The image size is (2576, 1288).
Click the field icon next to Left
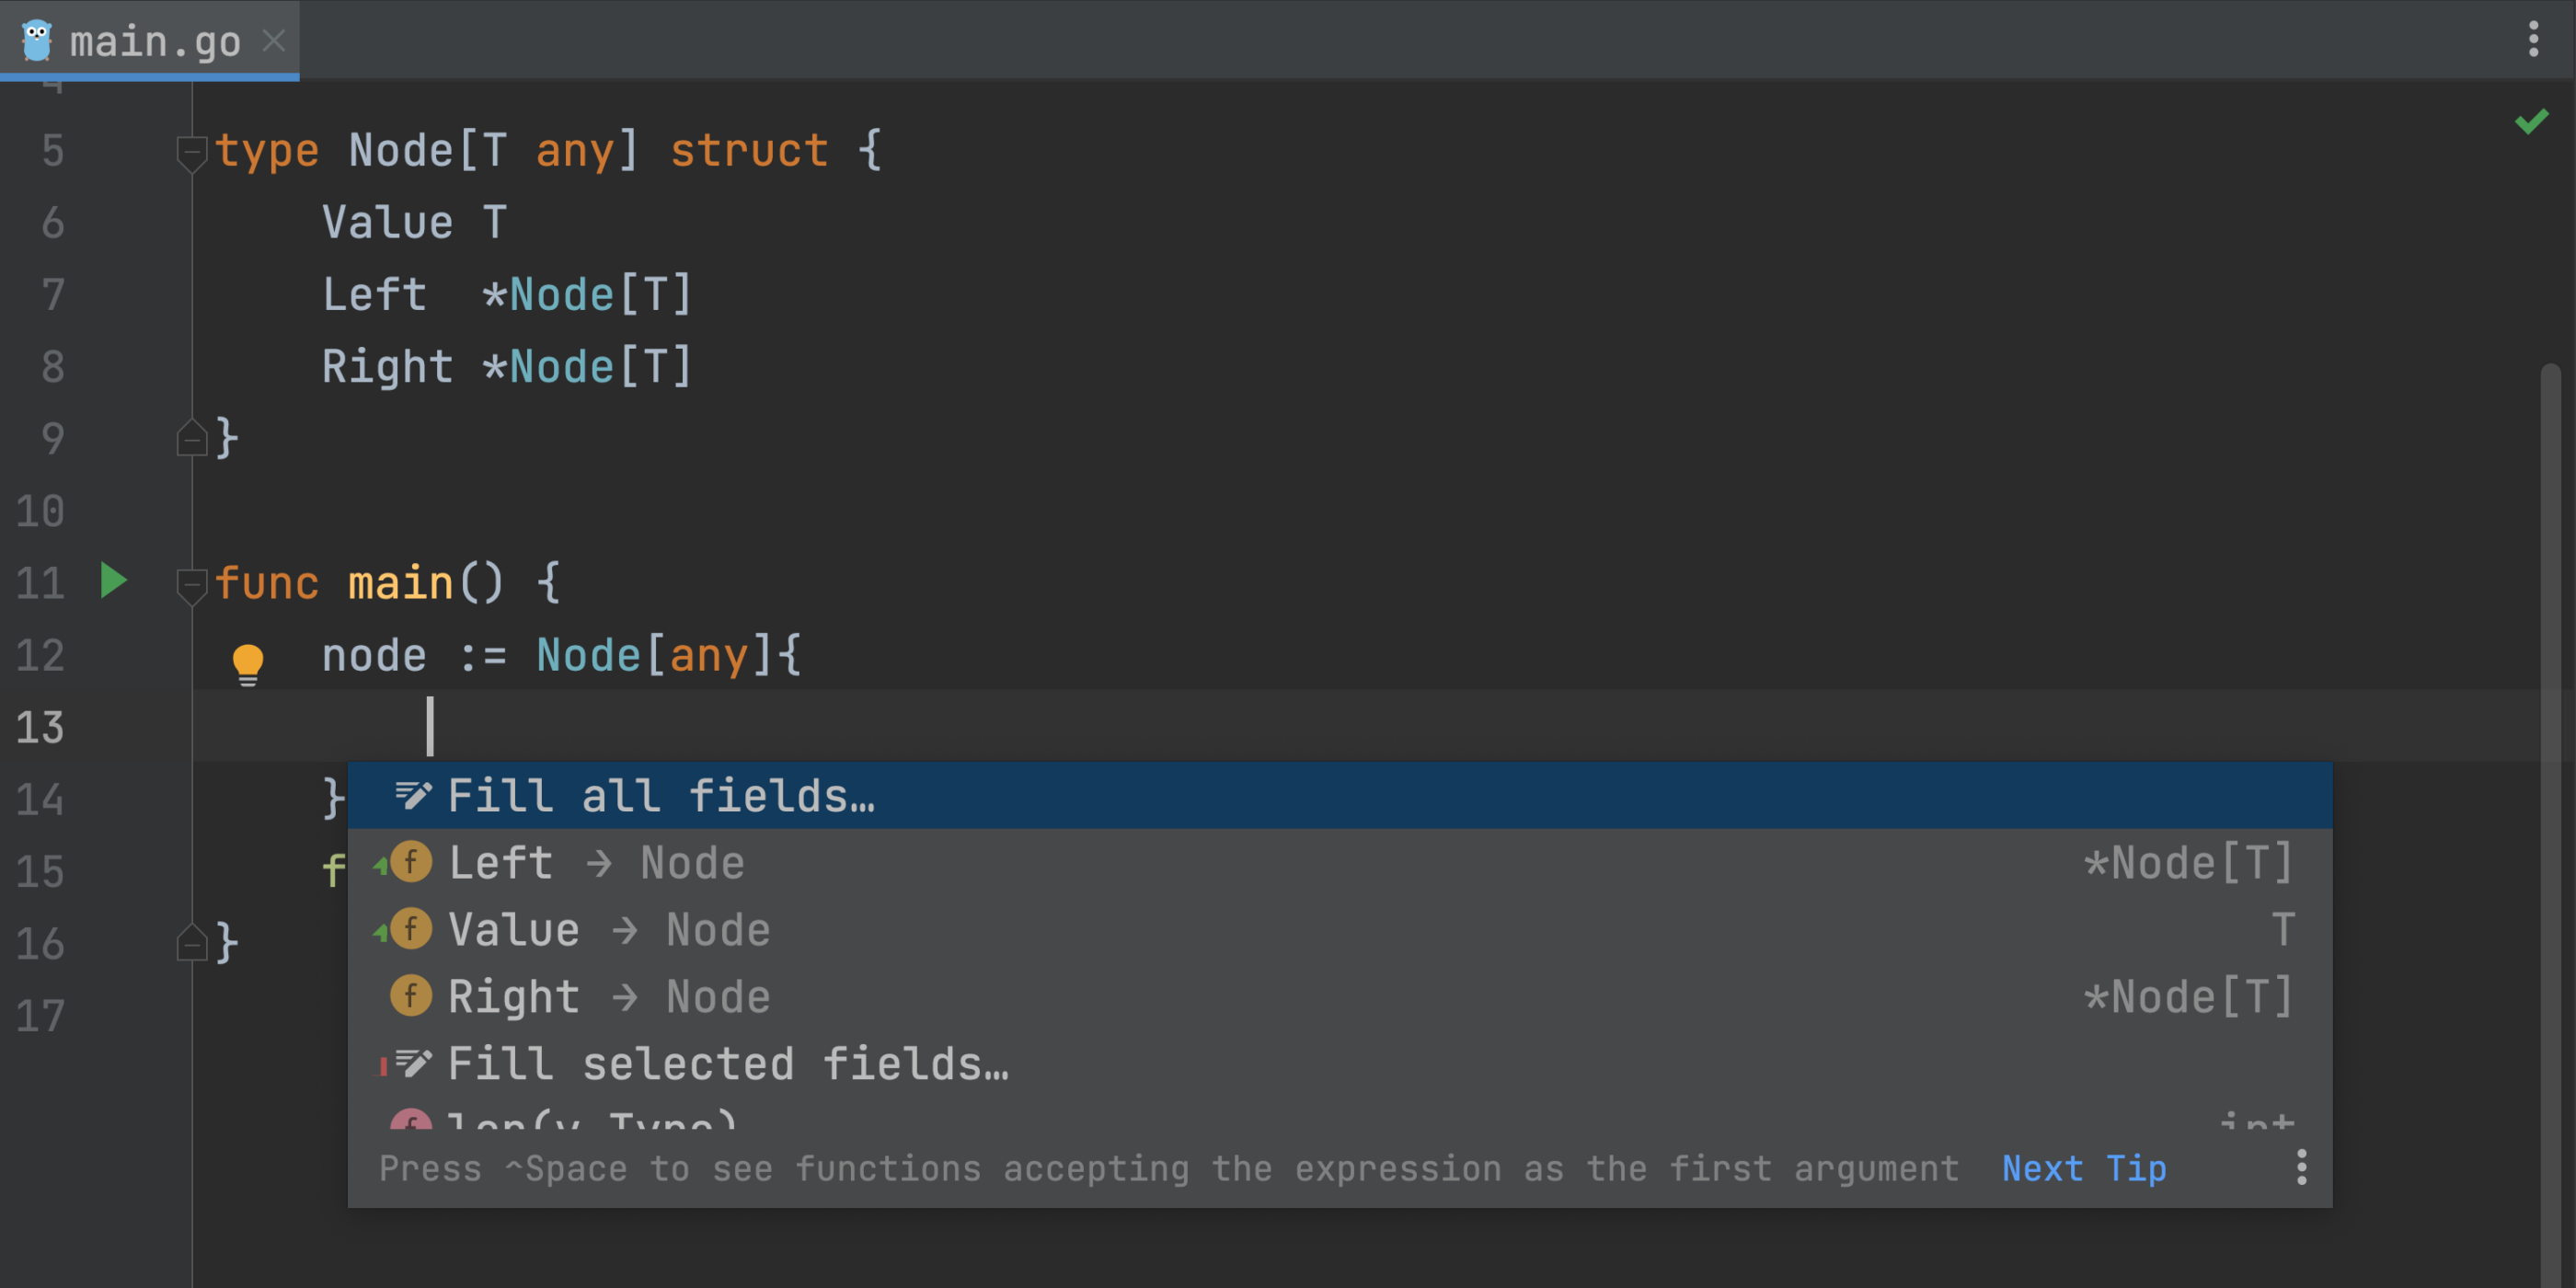click(410, 862)
